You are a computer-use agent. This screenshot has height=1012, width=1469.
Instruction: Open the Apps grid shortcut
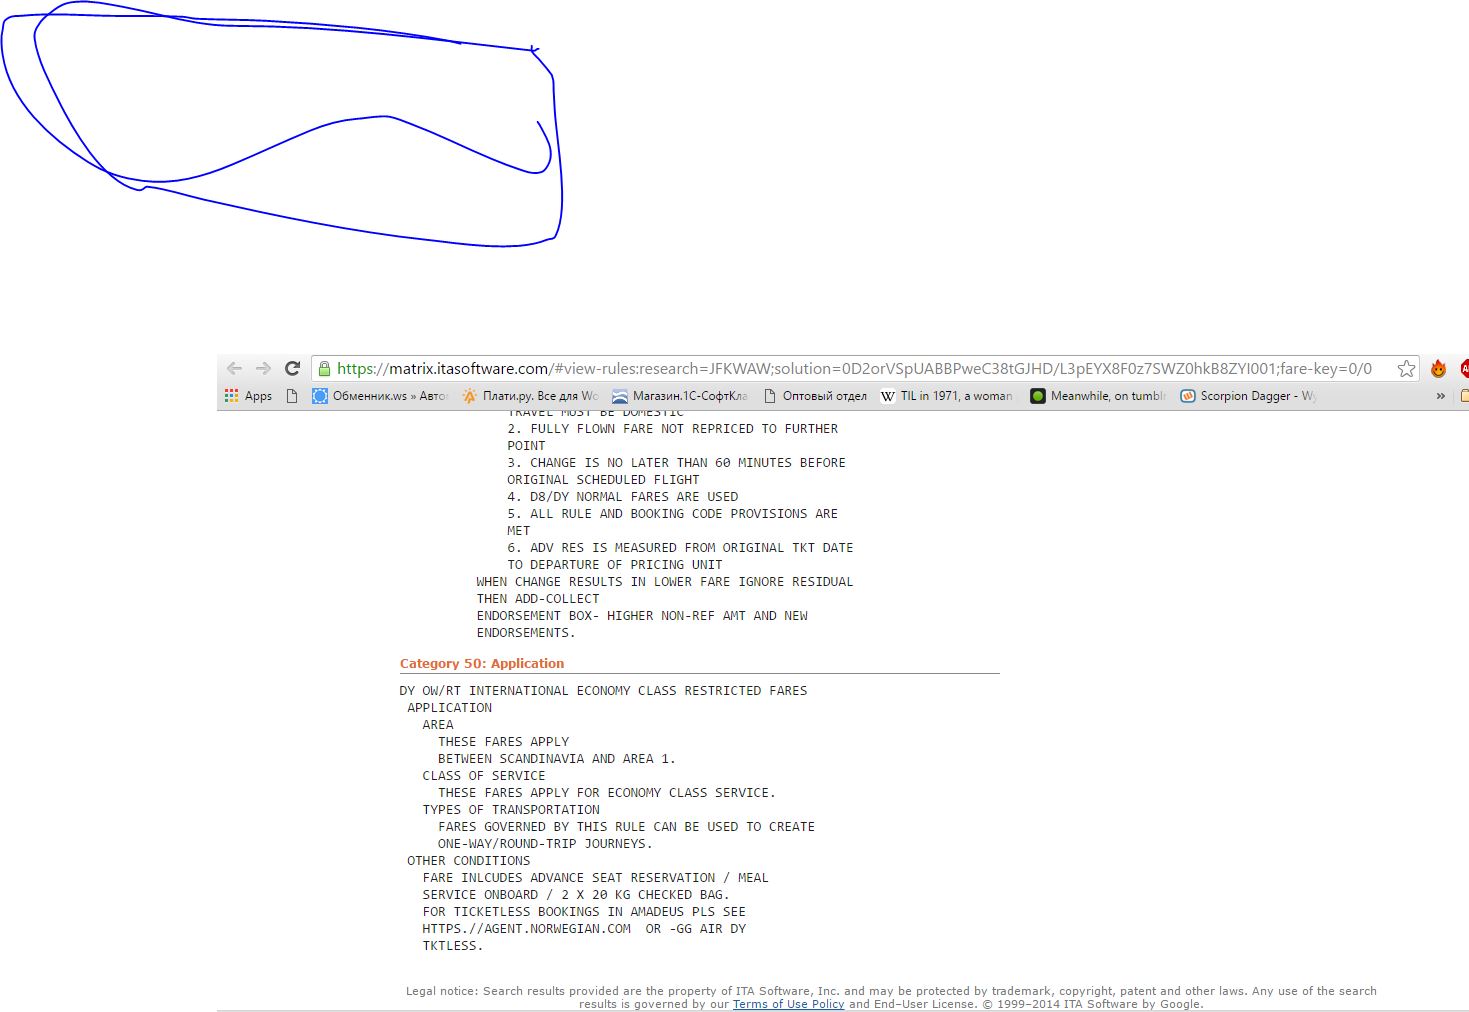248,396
